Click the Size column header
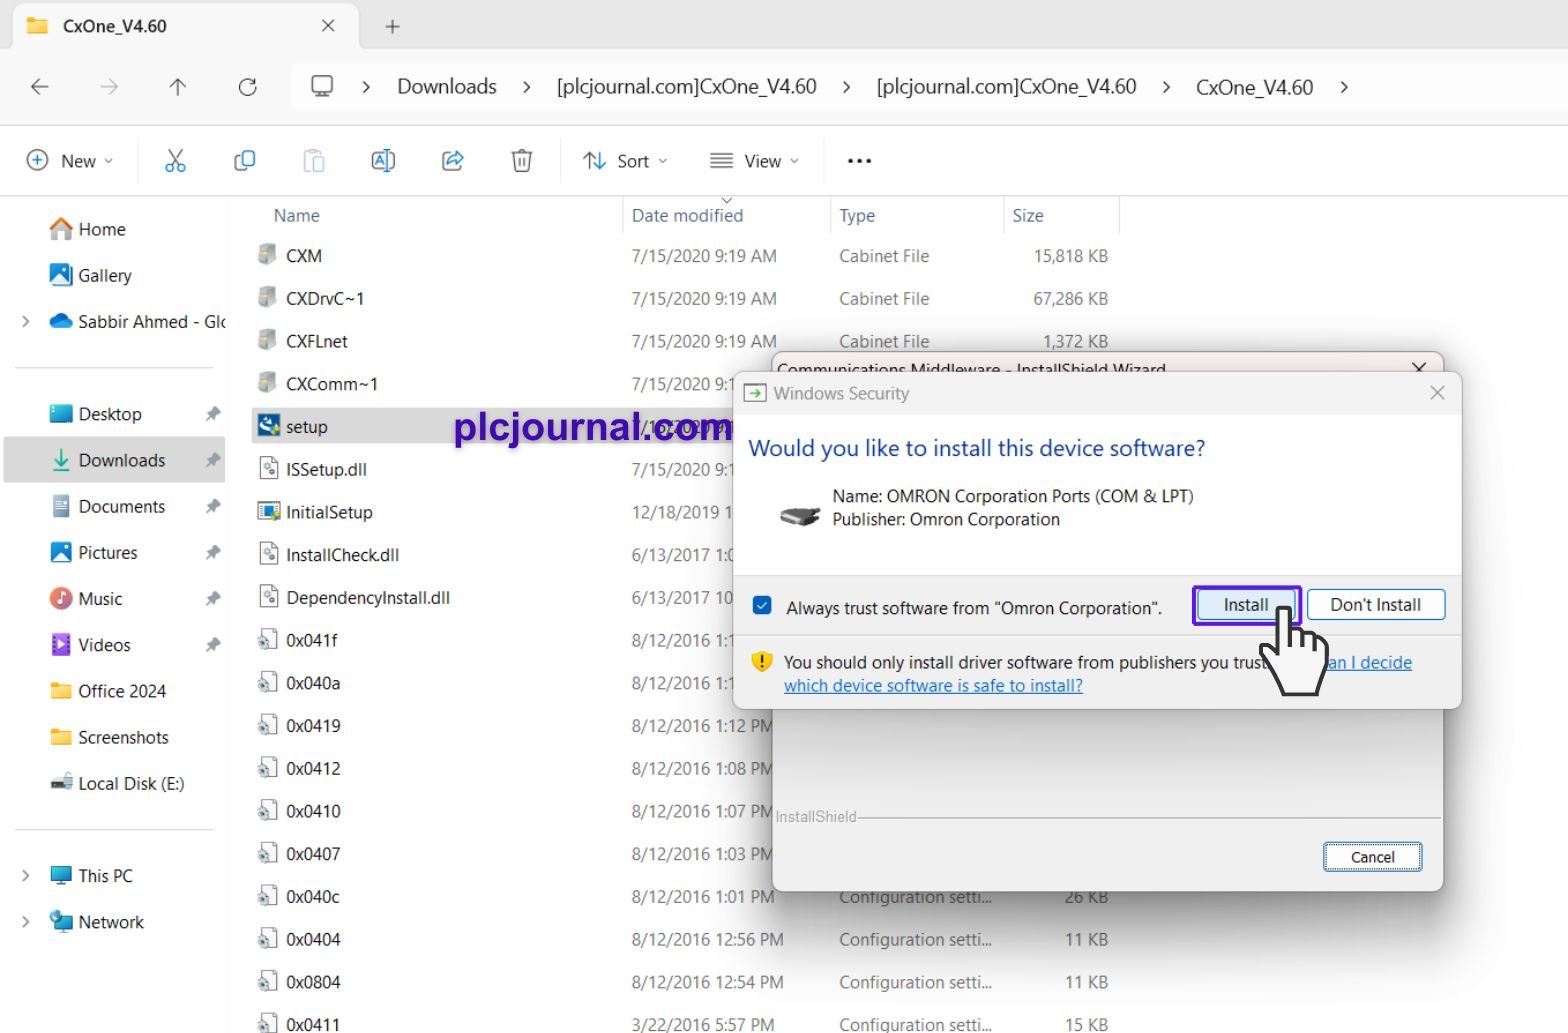Screen dimensions: 1568x1033 coord(1028,215)
